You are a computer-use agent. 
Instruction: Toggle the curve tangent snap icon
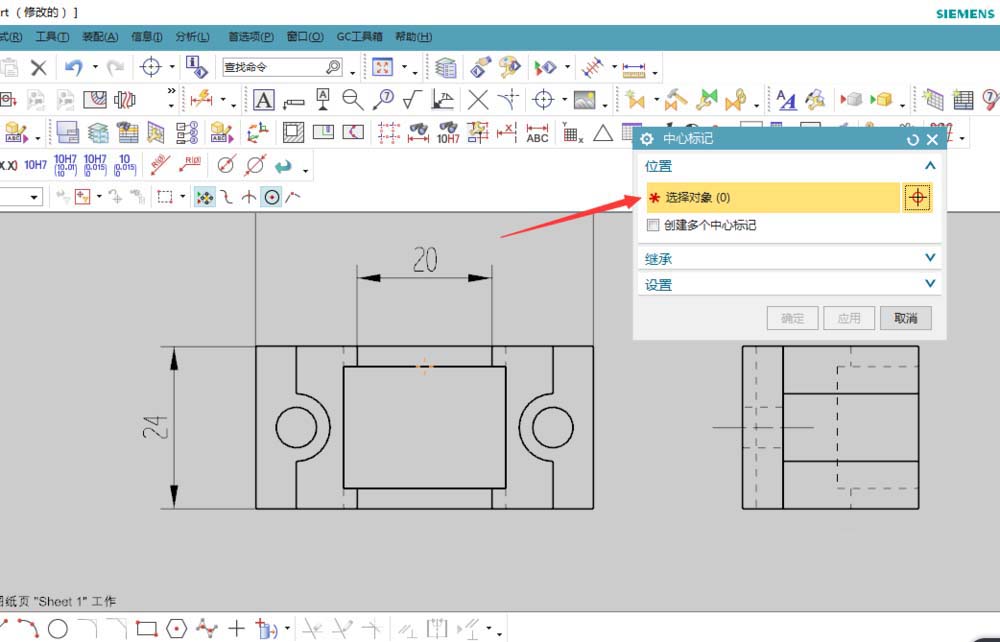[x=226, y=197]
